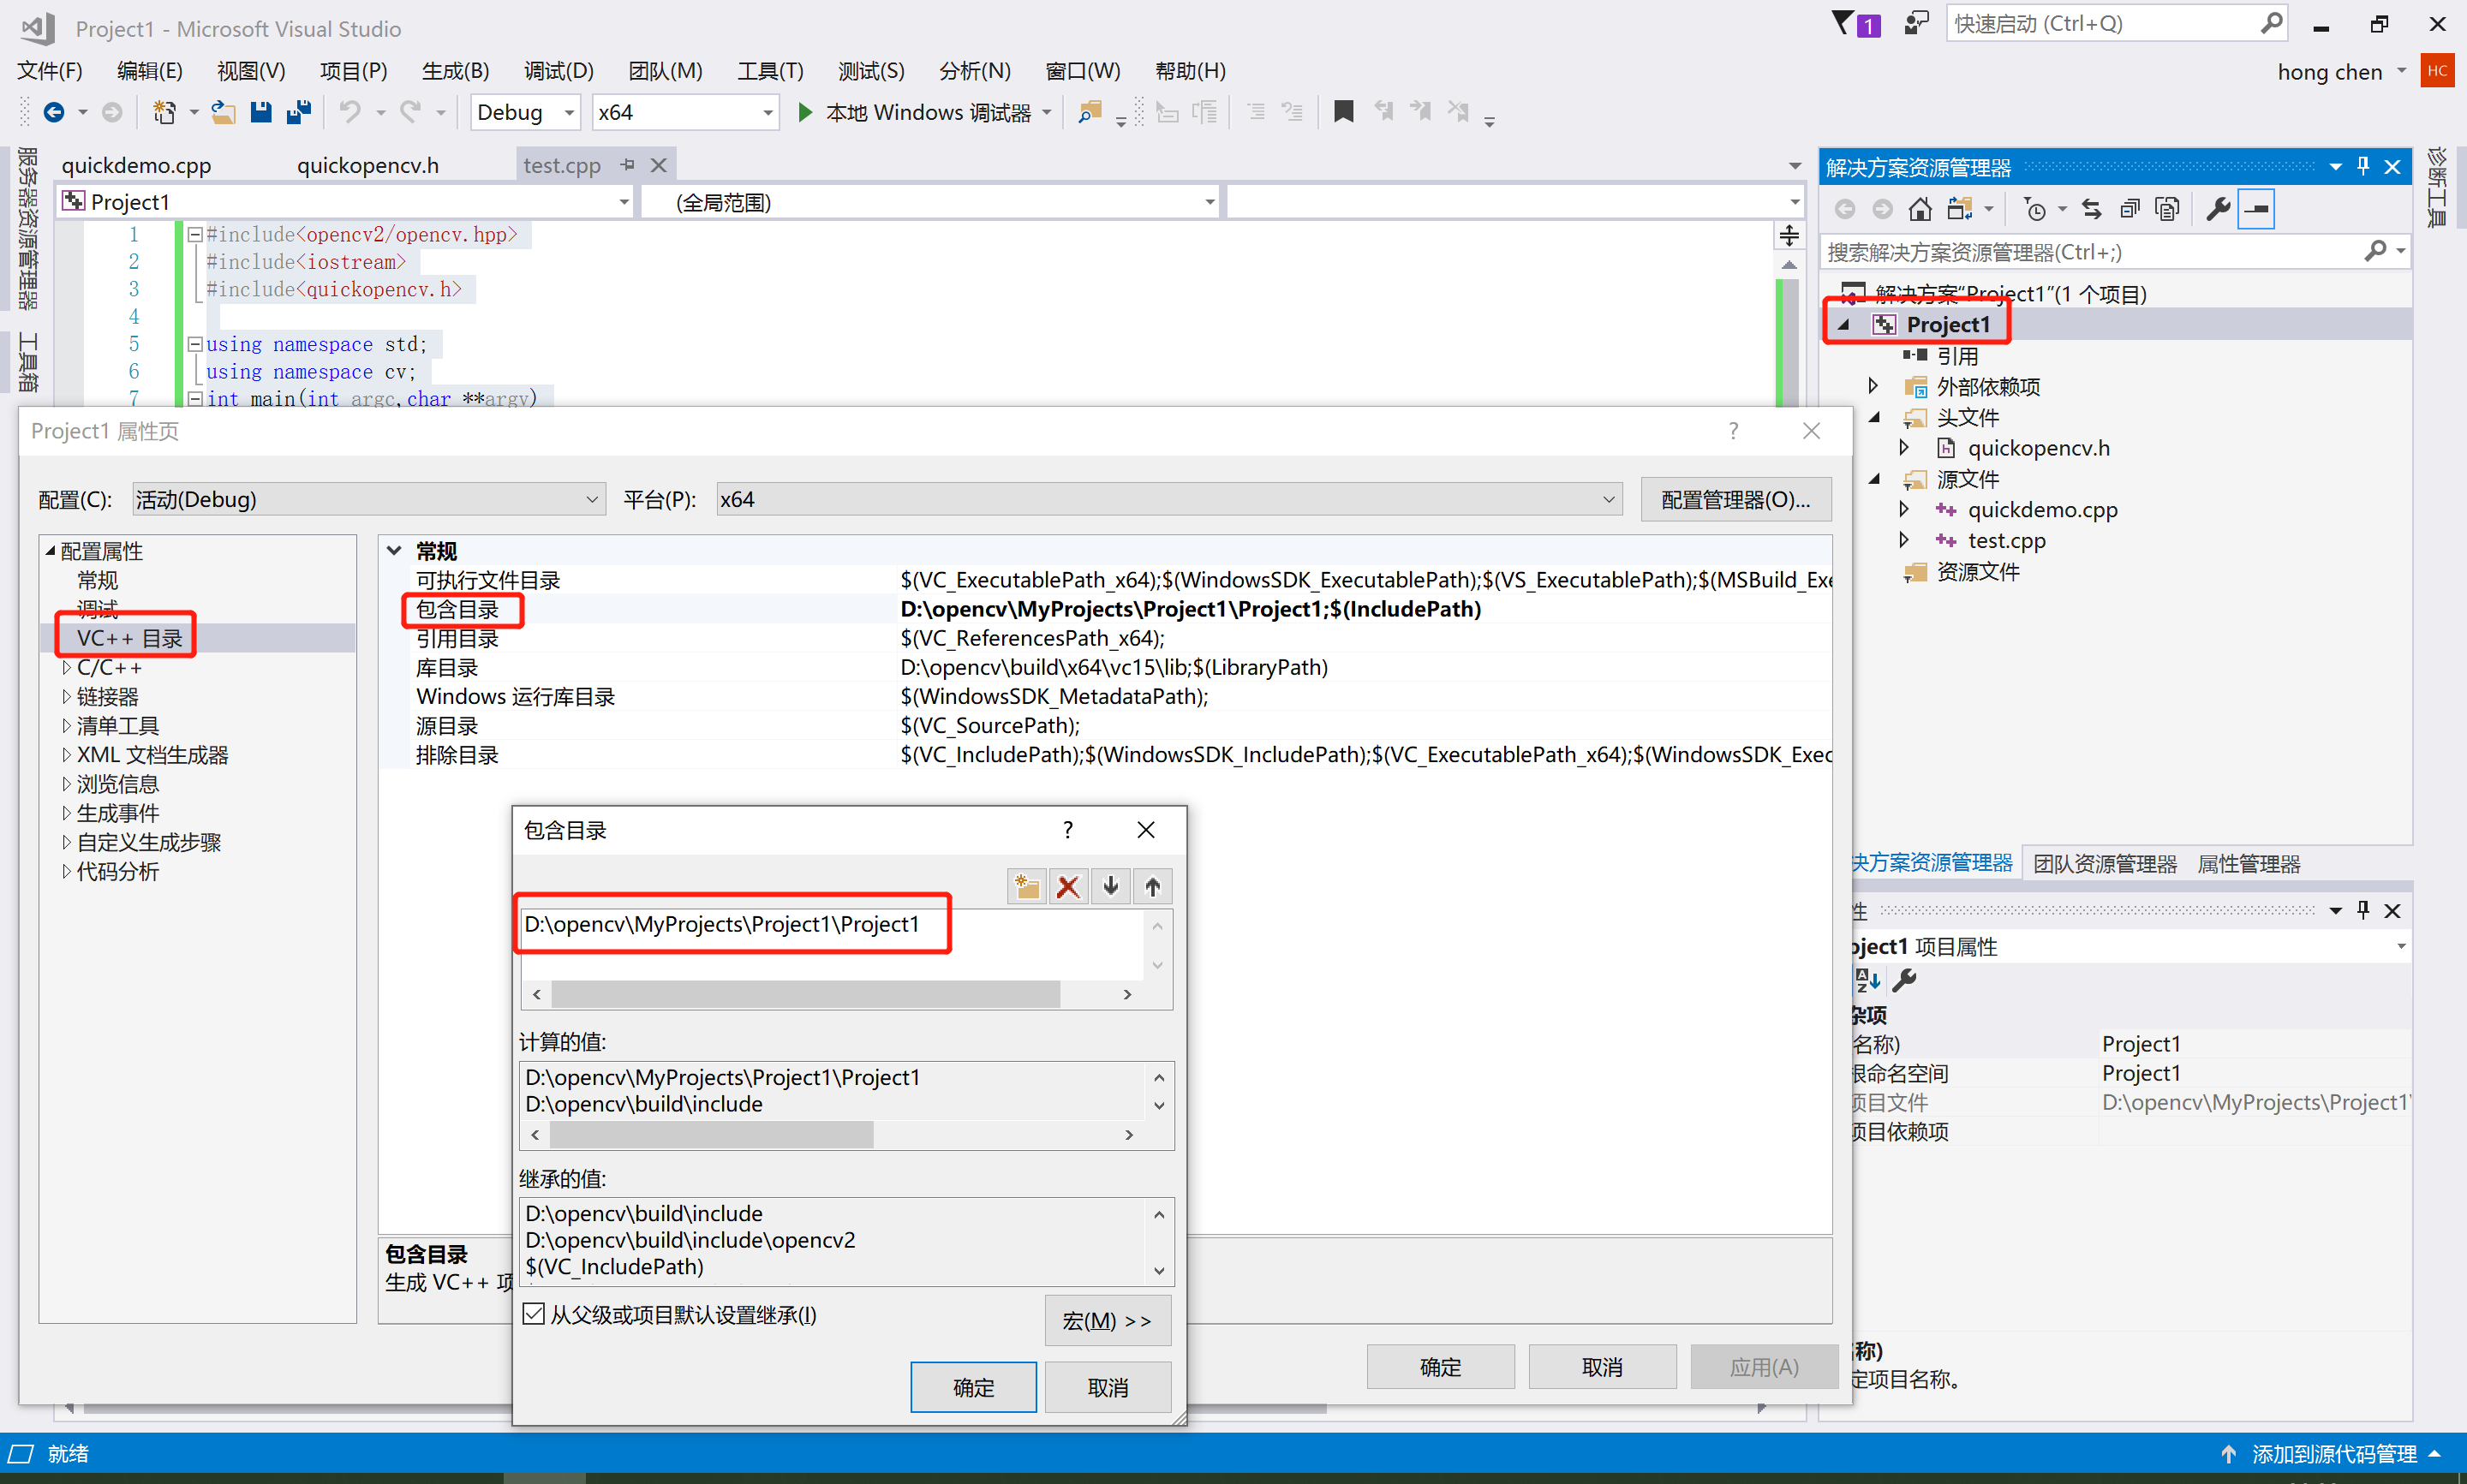The height and width of the screenshot is (1484, 2467).
Task: Click the Save file toolbar icon
Action: [261, 112]
